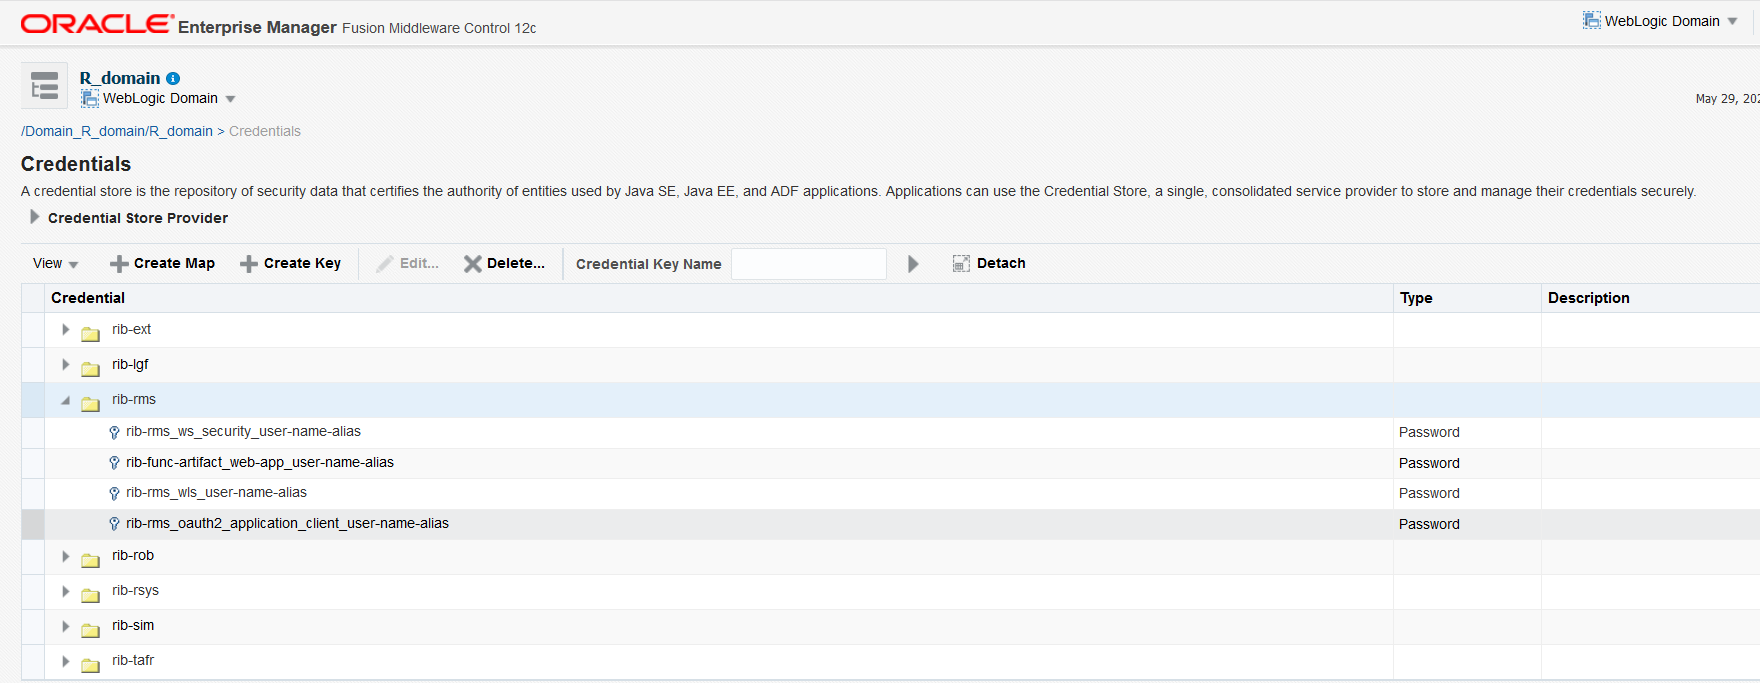The height and width of the screenshot is (683, 1760).
Task: Follow the /Domain_R_domain/R_domain breadcrumb link
Action: [117, 131]
